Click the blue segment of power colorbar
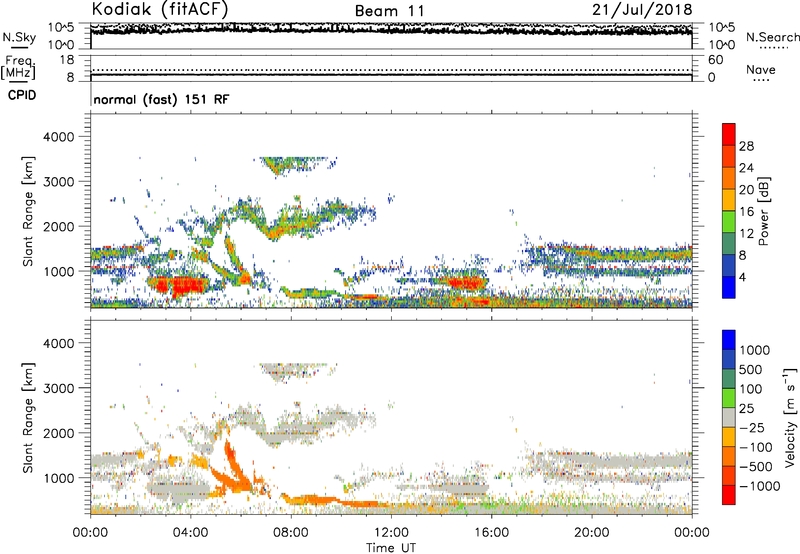This screenshot has height=554, width=800. click(729, 287)
